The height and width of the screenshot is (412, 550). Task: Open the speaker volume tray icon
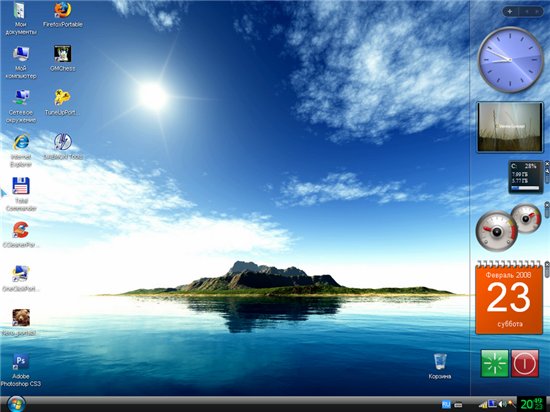click(x=502, y=405)
